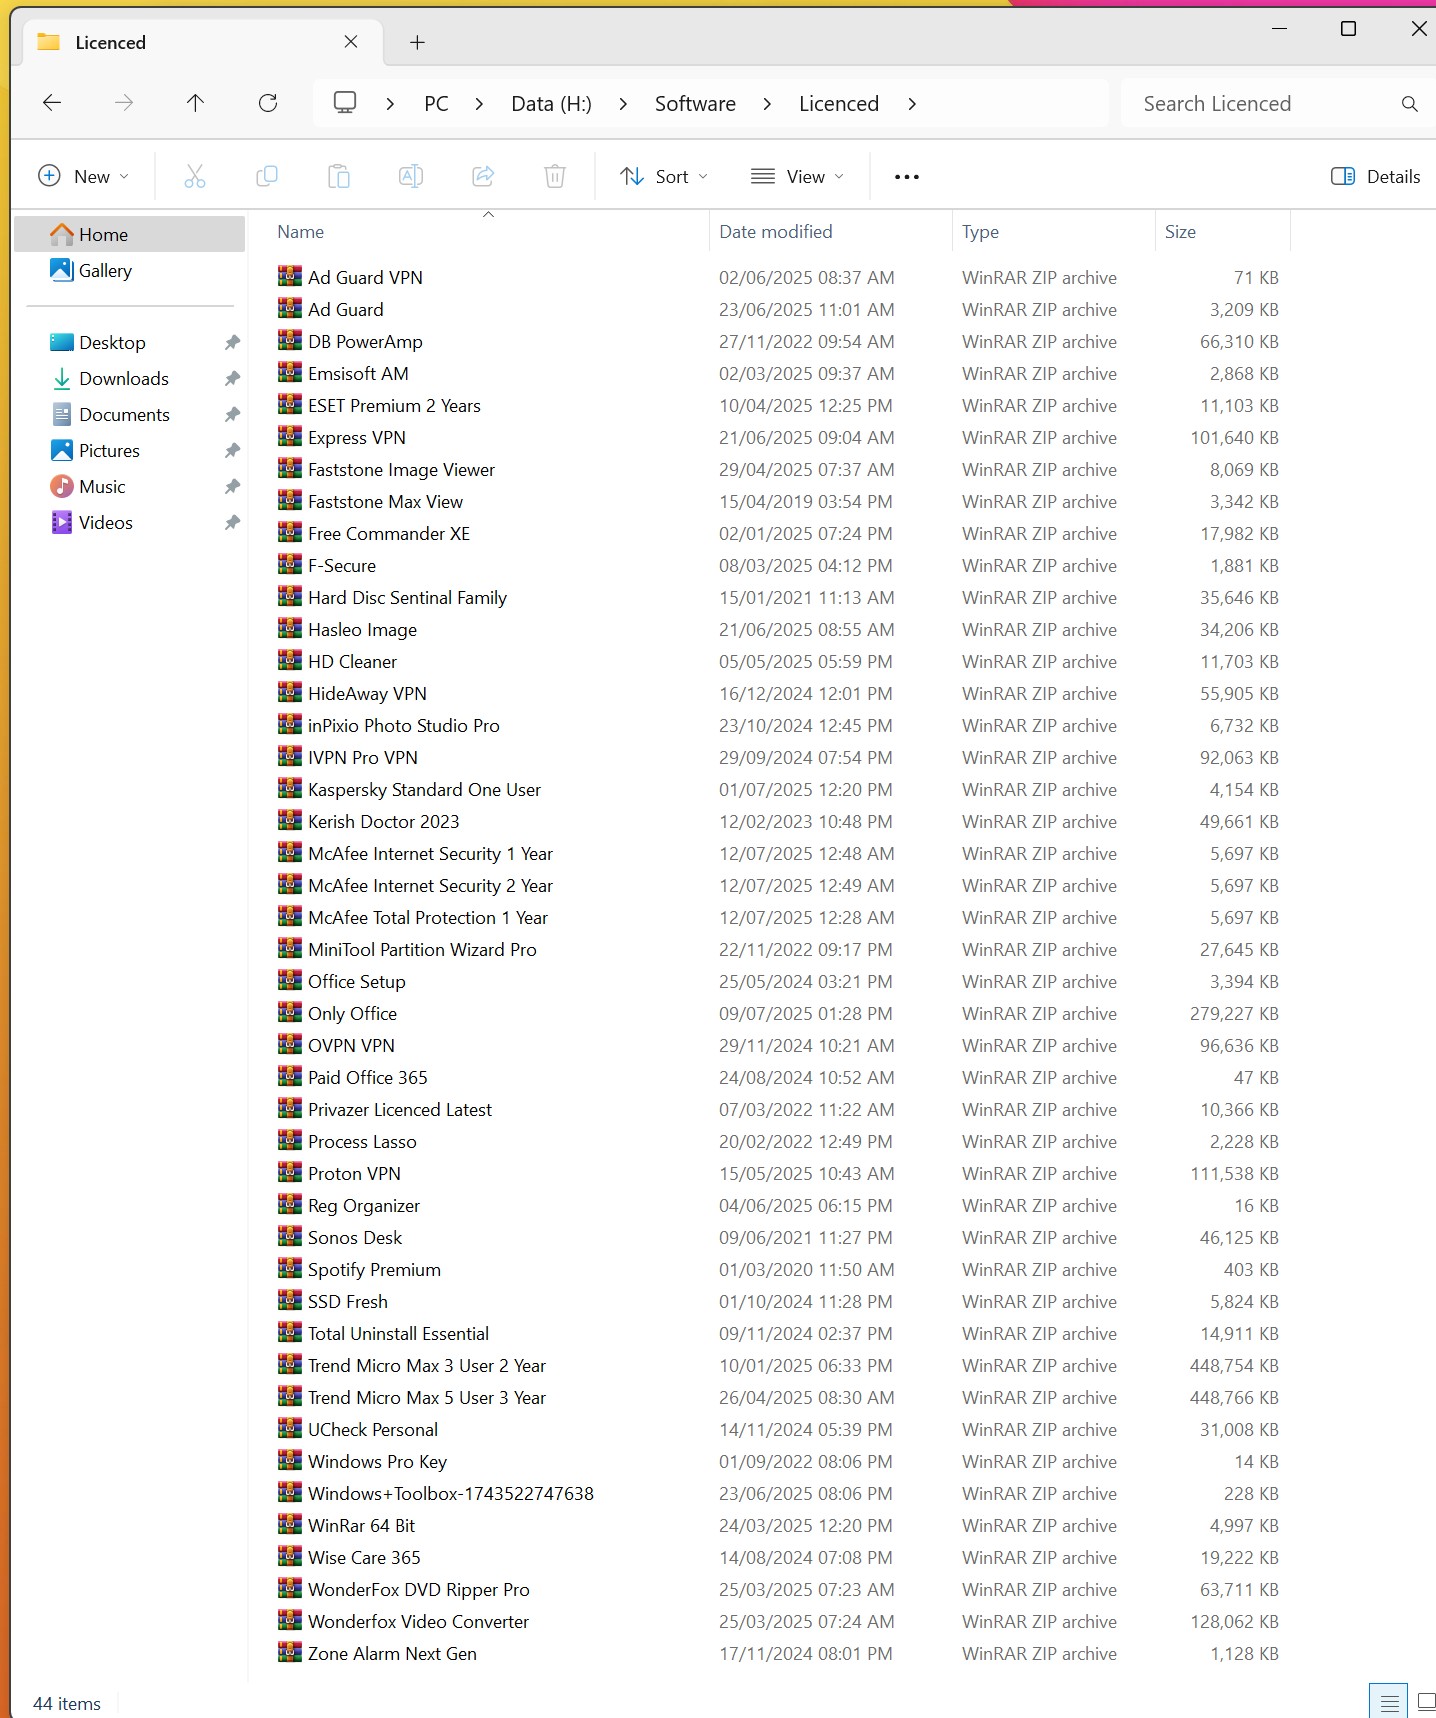Open the New dropdown menu
Viewport: 1436px width, 1718px height.
click(x=84, y=177)
